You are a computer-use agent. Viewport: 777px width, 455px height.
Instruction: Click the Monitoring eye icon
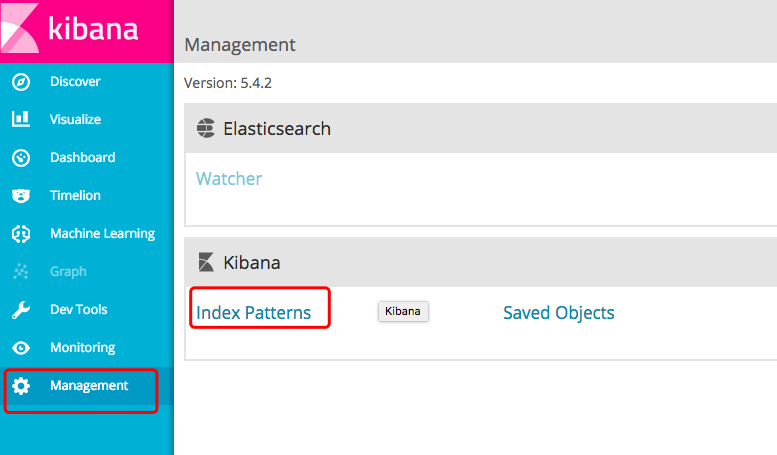tap(21, 348)
